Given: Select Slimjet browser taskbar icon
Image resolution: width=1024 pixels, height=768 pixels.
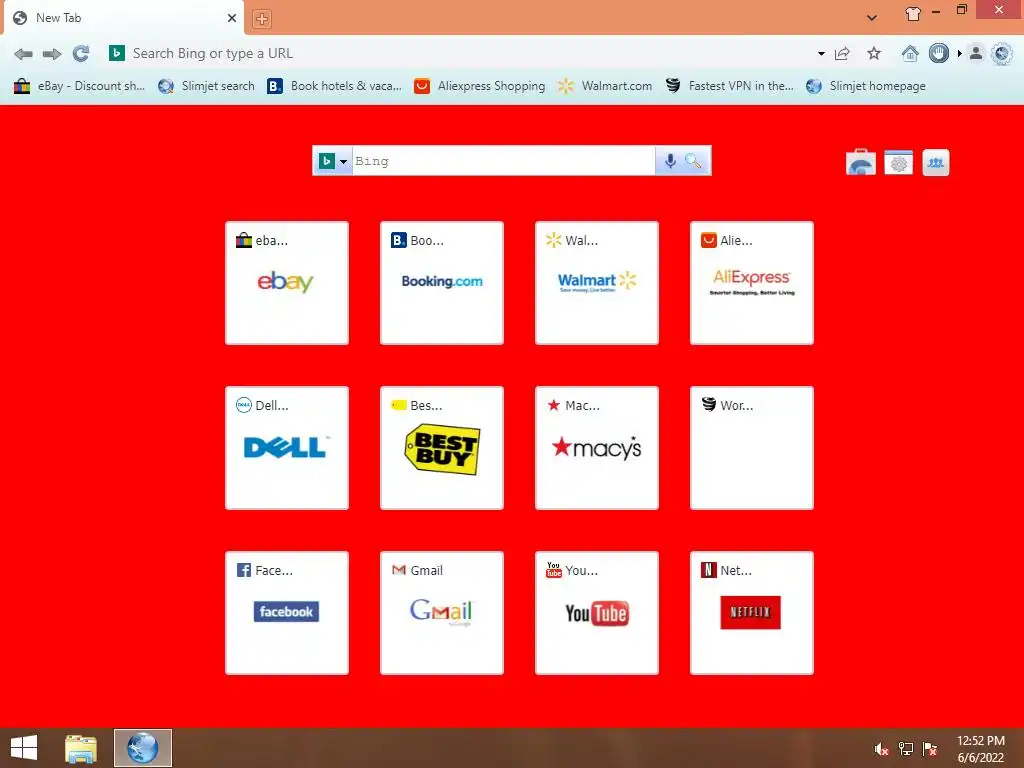Looking at the screenshot, I should point(142,748).
